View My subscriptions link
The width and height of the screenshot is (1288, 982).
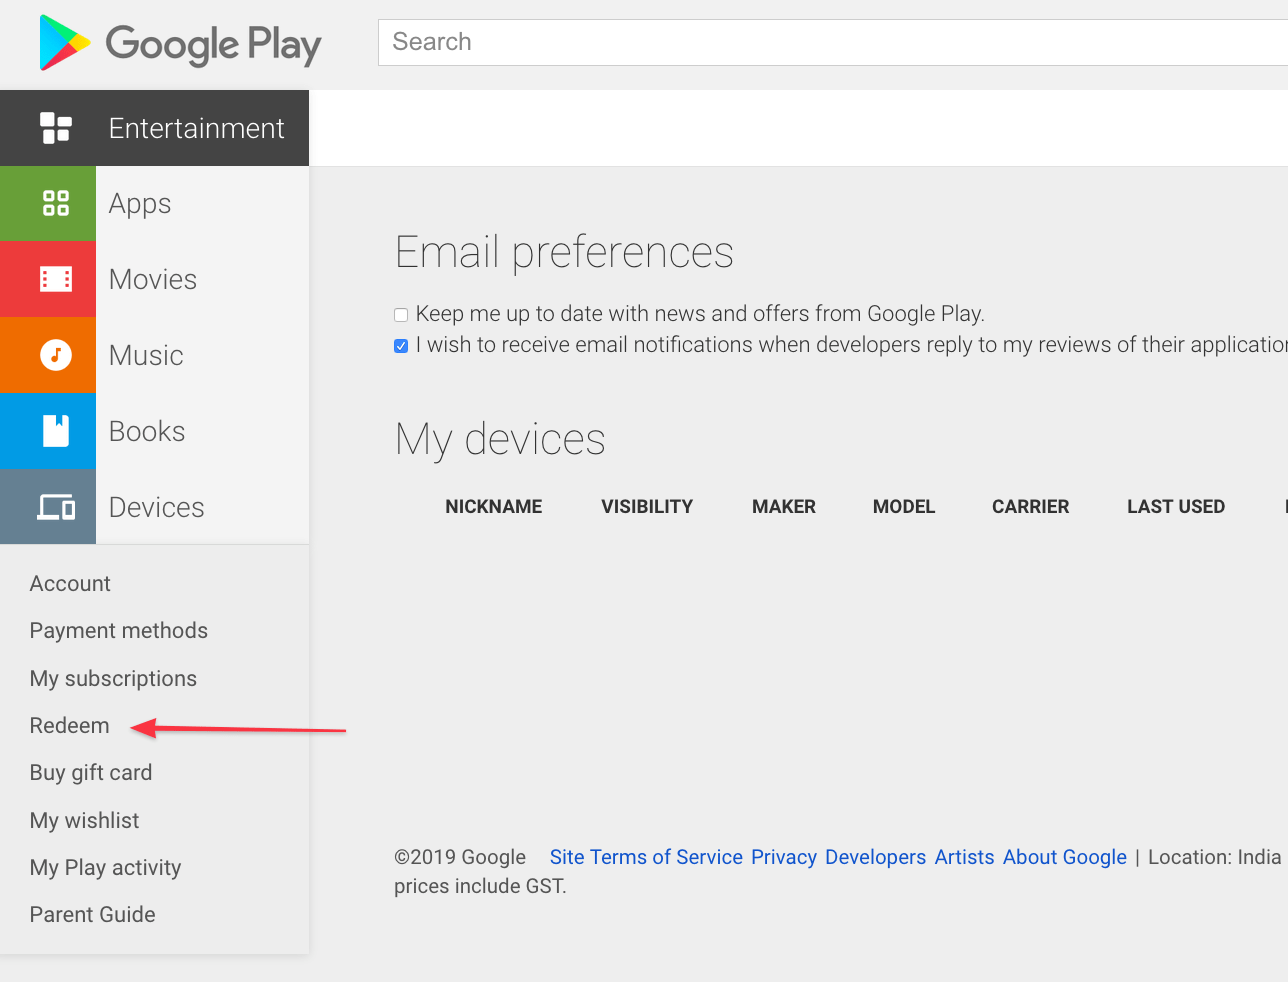(x=113, y=678)
